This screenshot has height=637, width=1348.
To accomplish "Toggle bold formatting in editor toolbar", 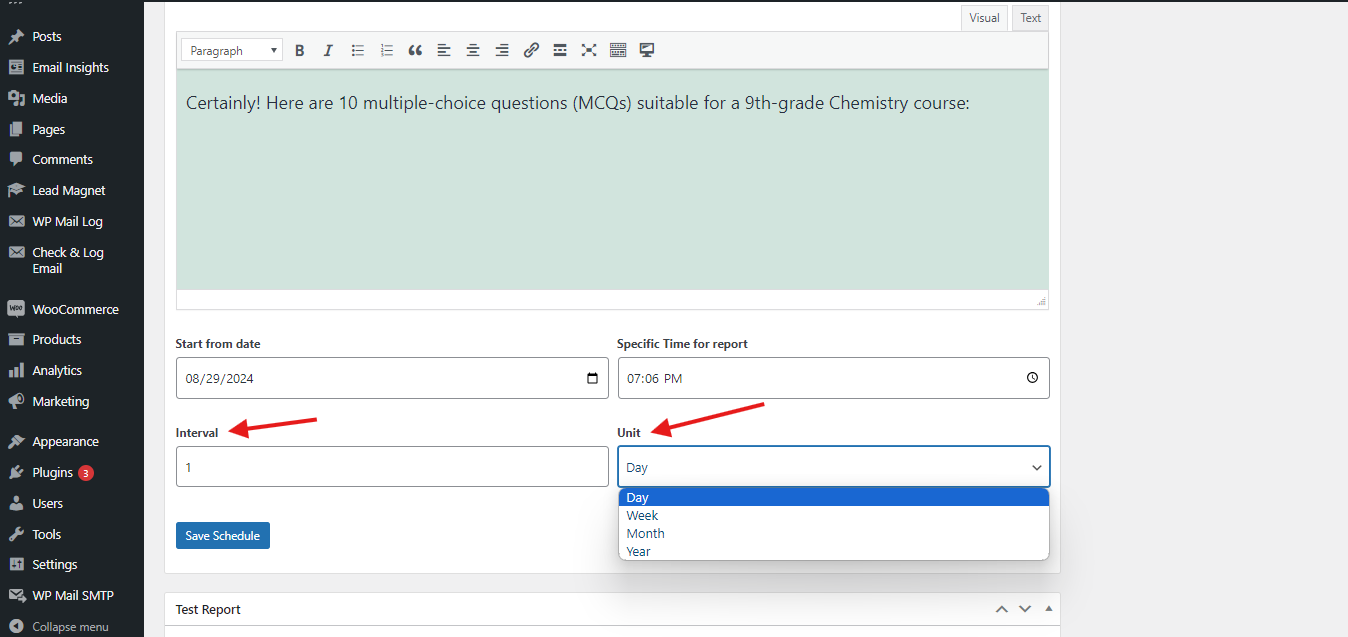I will (299, 50).
